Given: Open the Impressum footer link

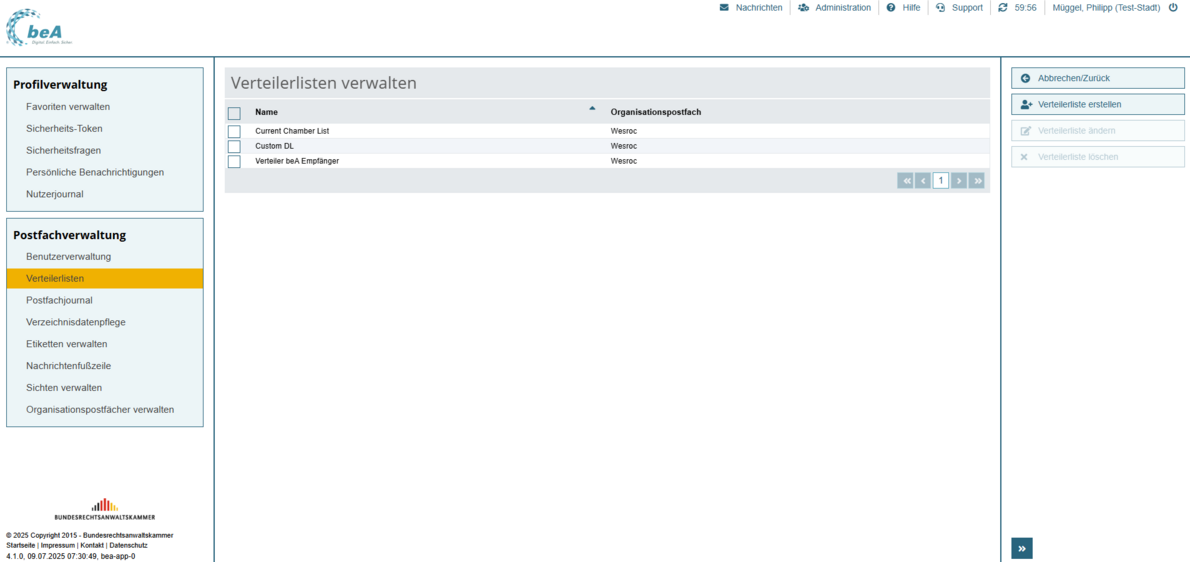Looking at the screenshot, I should point(58,545).
